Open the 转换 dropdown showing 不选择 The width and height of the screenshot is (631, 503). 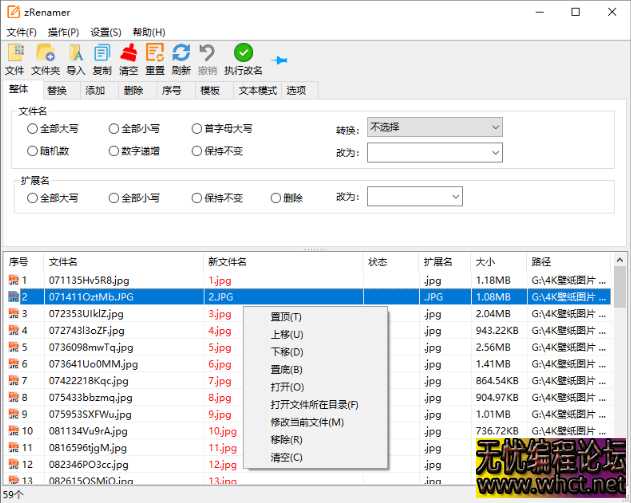tap(434, 128)
